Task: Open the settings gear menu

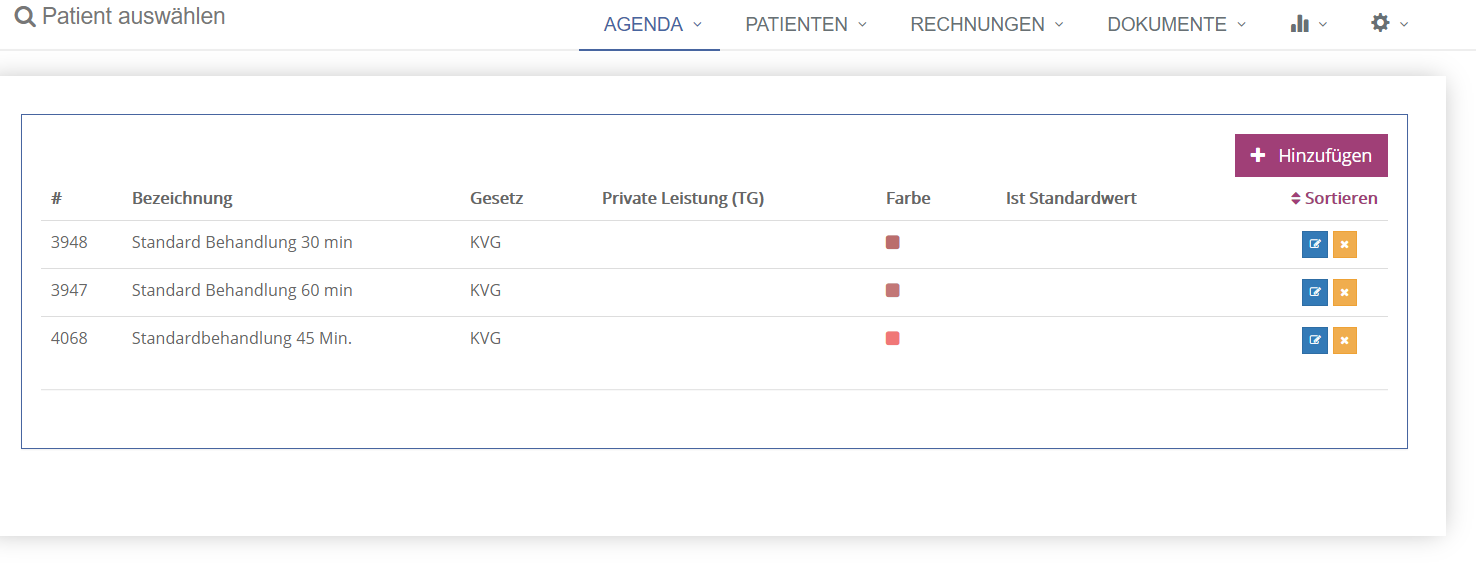Action: tap(1389, 24)
